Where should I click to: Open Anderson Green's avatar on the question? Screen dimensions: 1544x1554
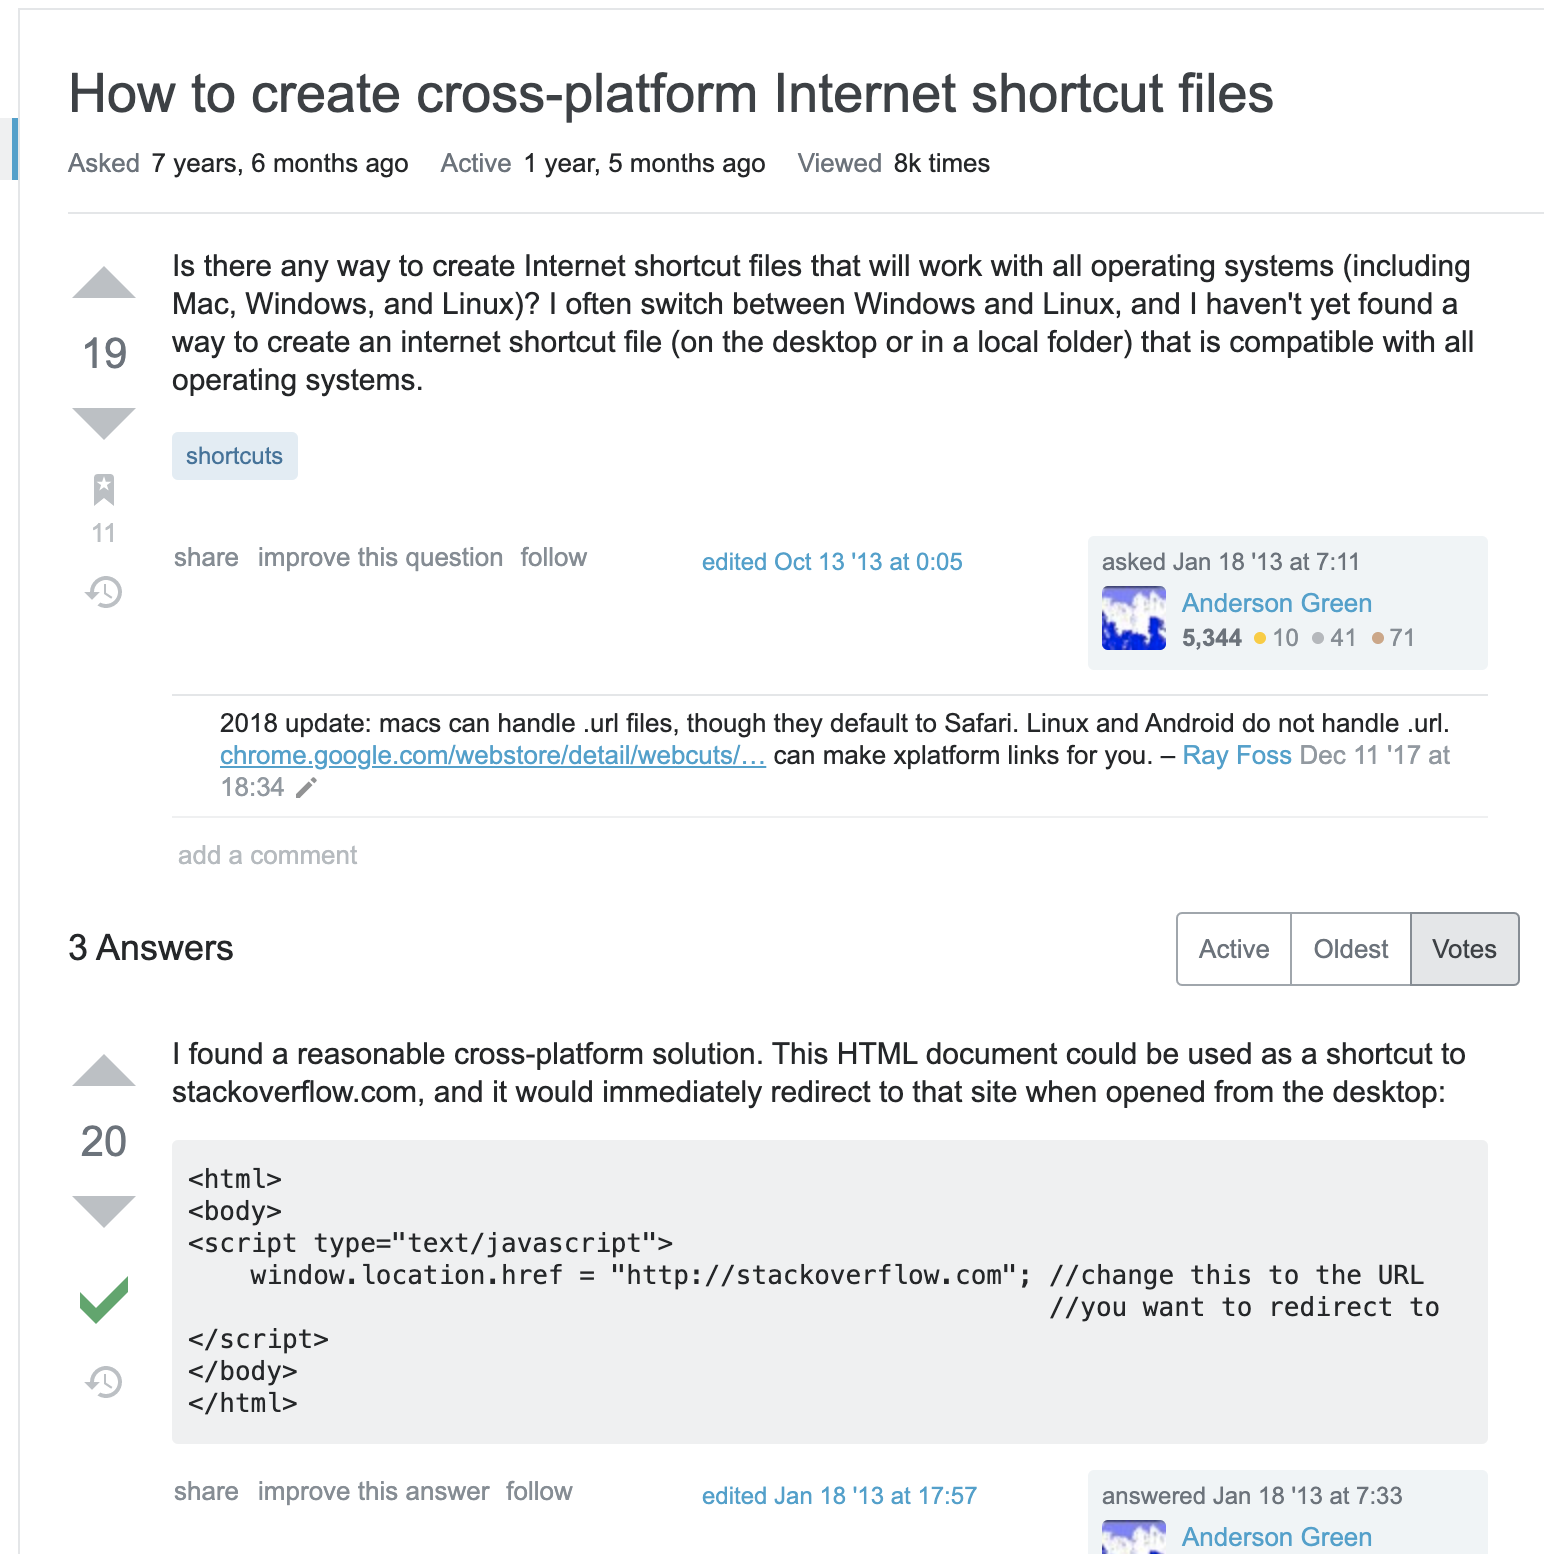tap(1134, 618)
